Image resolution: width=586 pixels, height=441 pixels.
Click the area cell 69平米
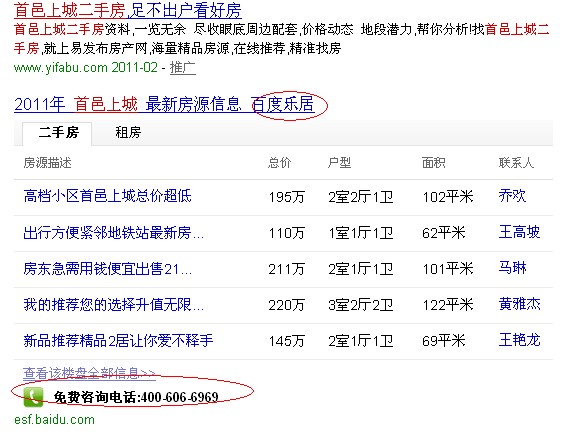point(444,341)
